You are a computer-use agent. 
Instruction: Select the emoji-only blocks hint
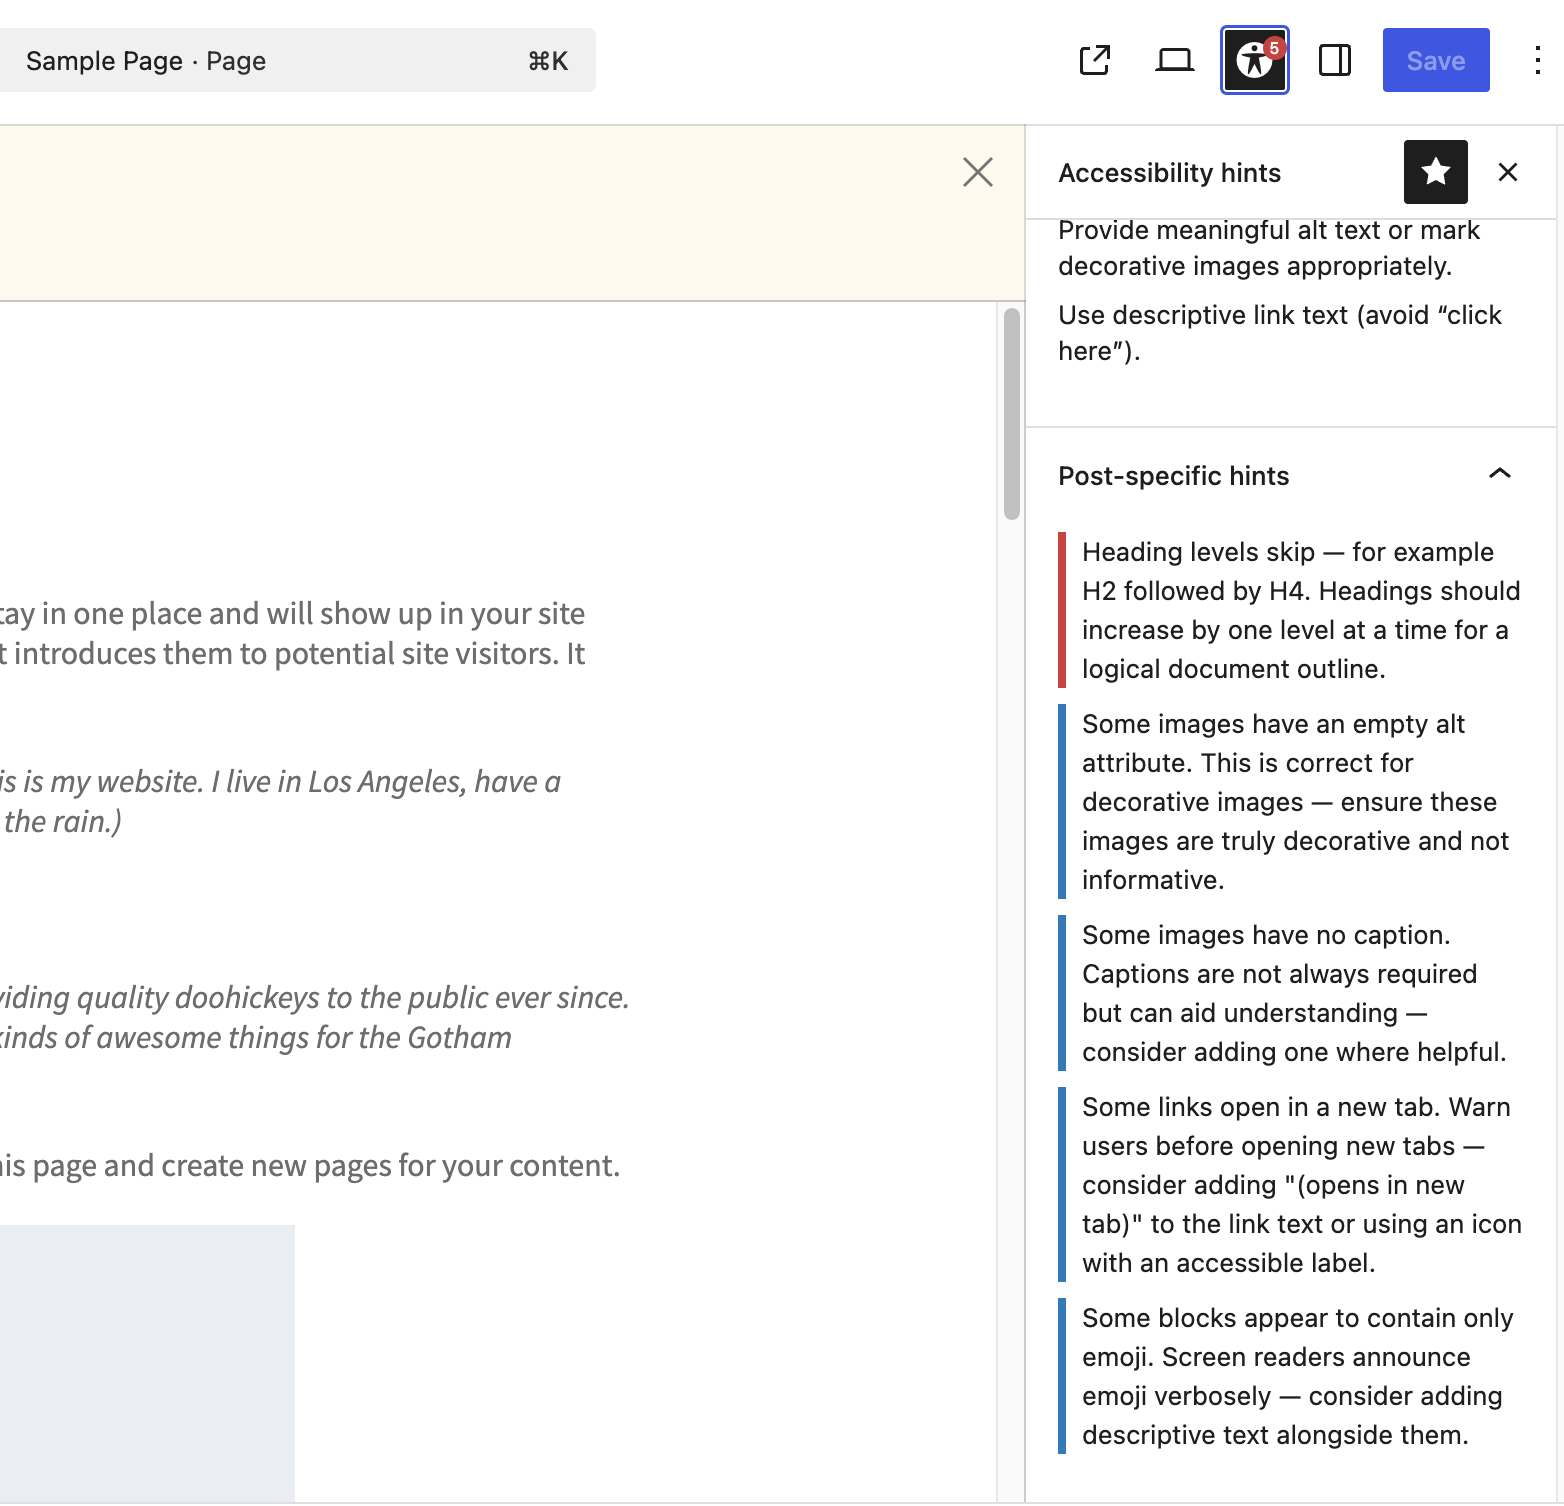click(x=1290, y=1376)
